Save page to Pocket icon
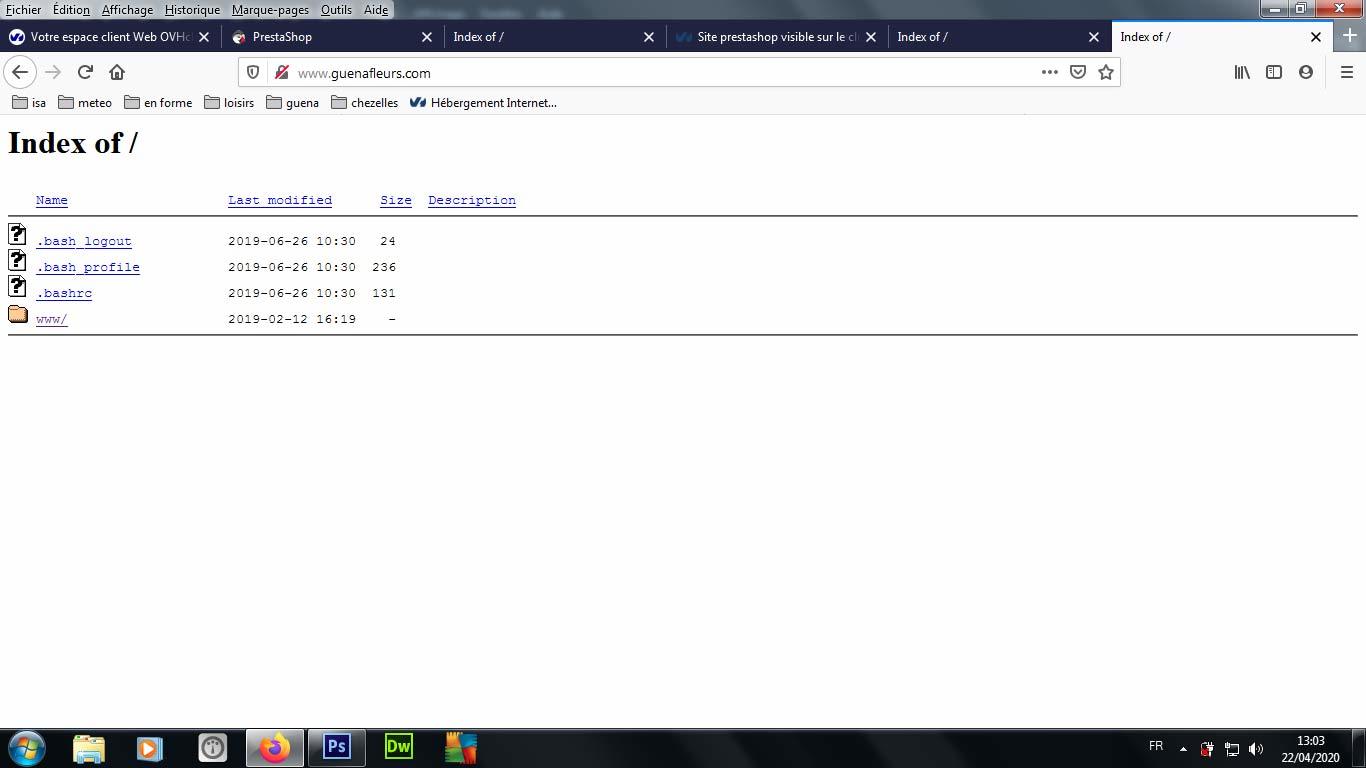This screenshot has width=1366, height=768. (x=1078, y=72)
